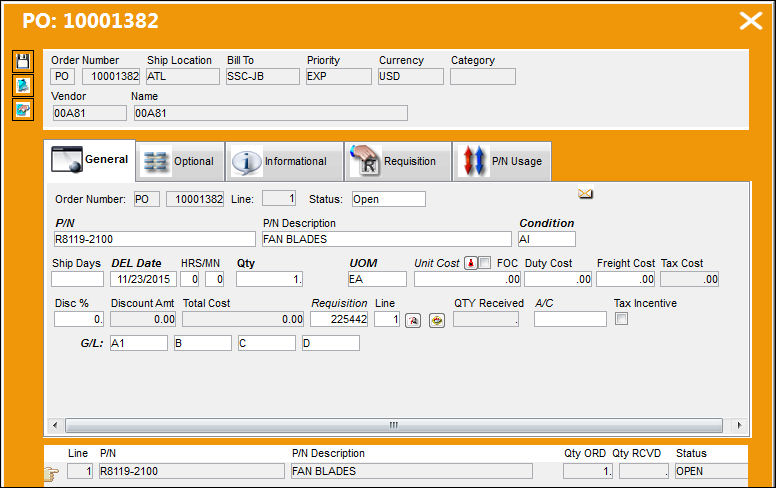
Task: Click the G/L field A1
Action: click(x=139, y=343)
